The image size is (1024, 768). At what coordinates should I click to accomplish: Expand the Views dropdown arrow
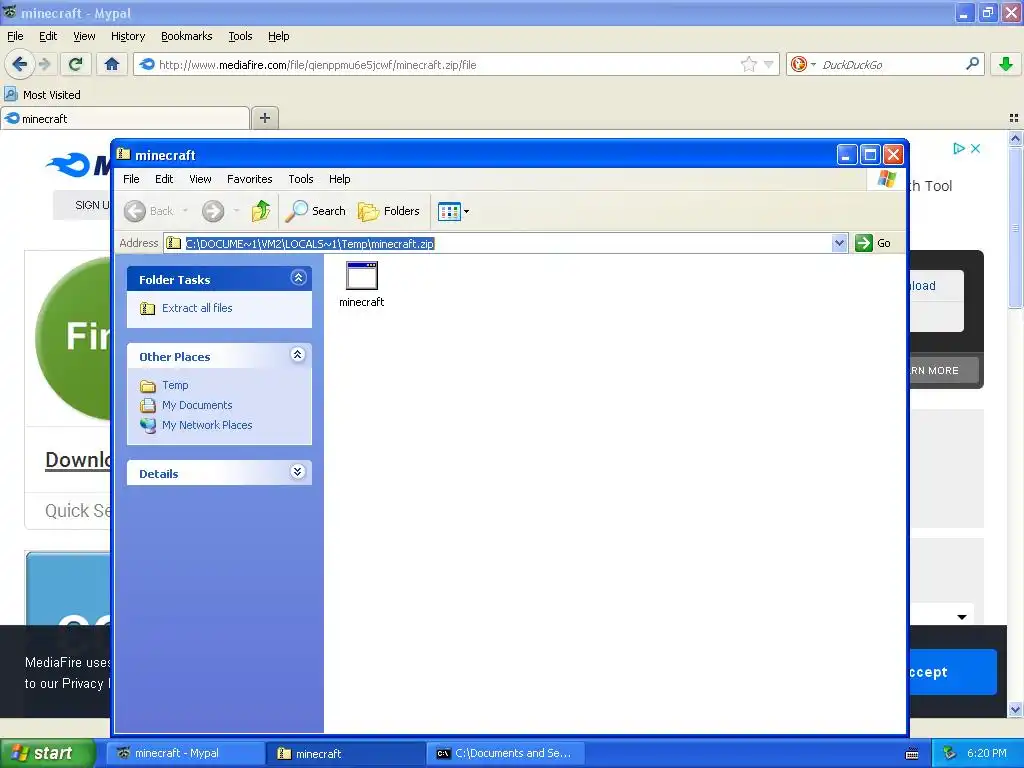click(466, 212)
